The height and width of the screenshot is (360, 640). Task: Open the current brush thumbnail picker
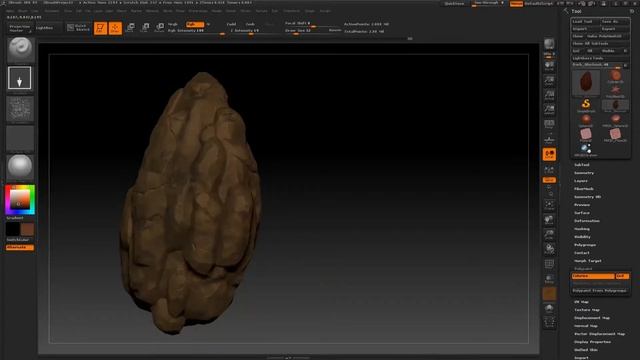coord(20,49)
